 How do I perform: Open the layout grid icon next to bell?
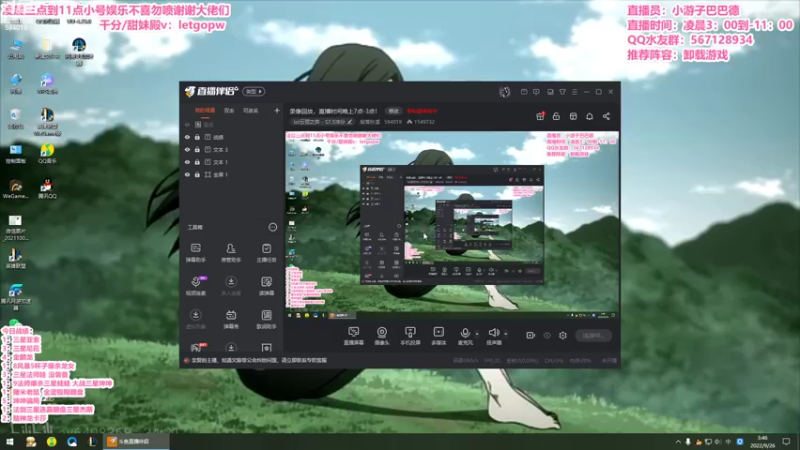[573, 116]
